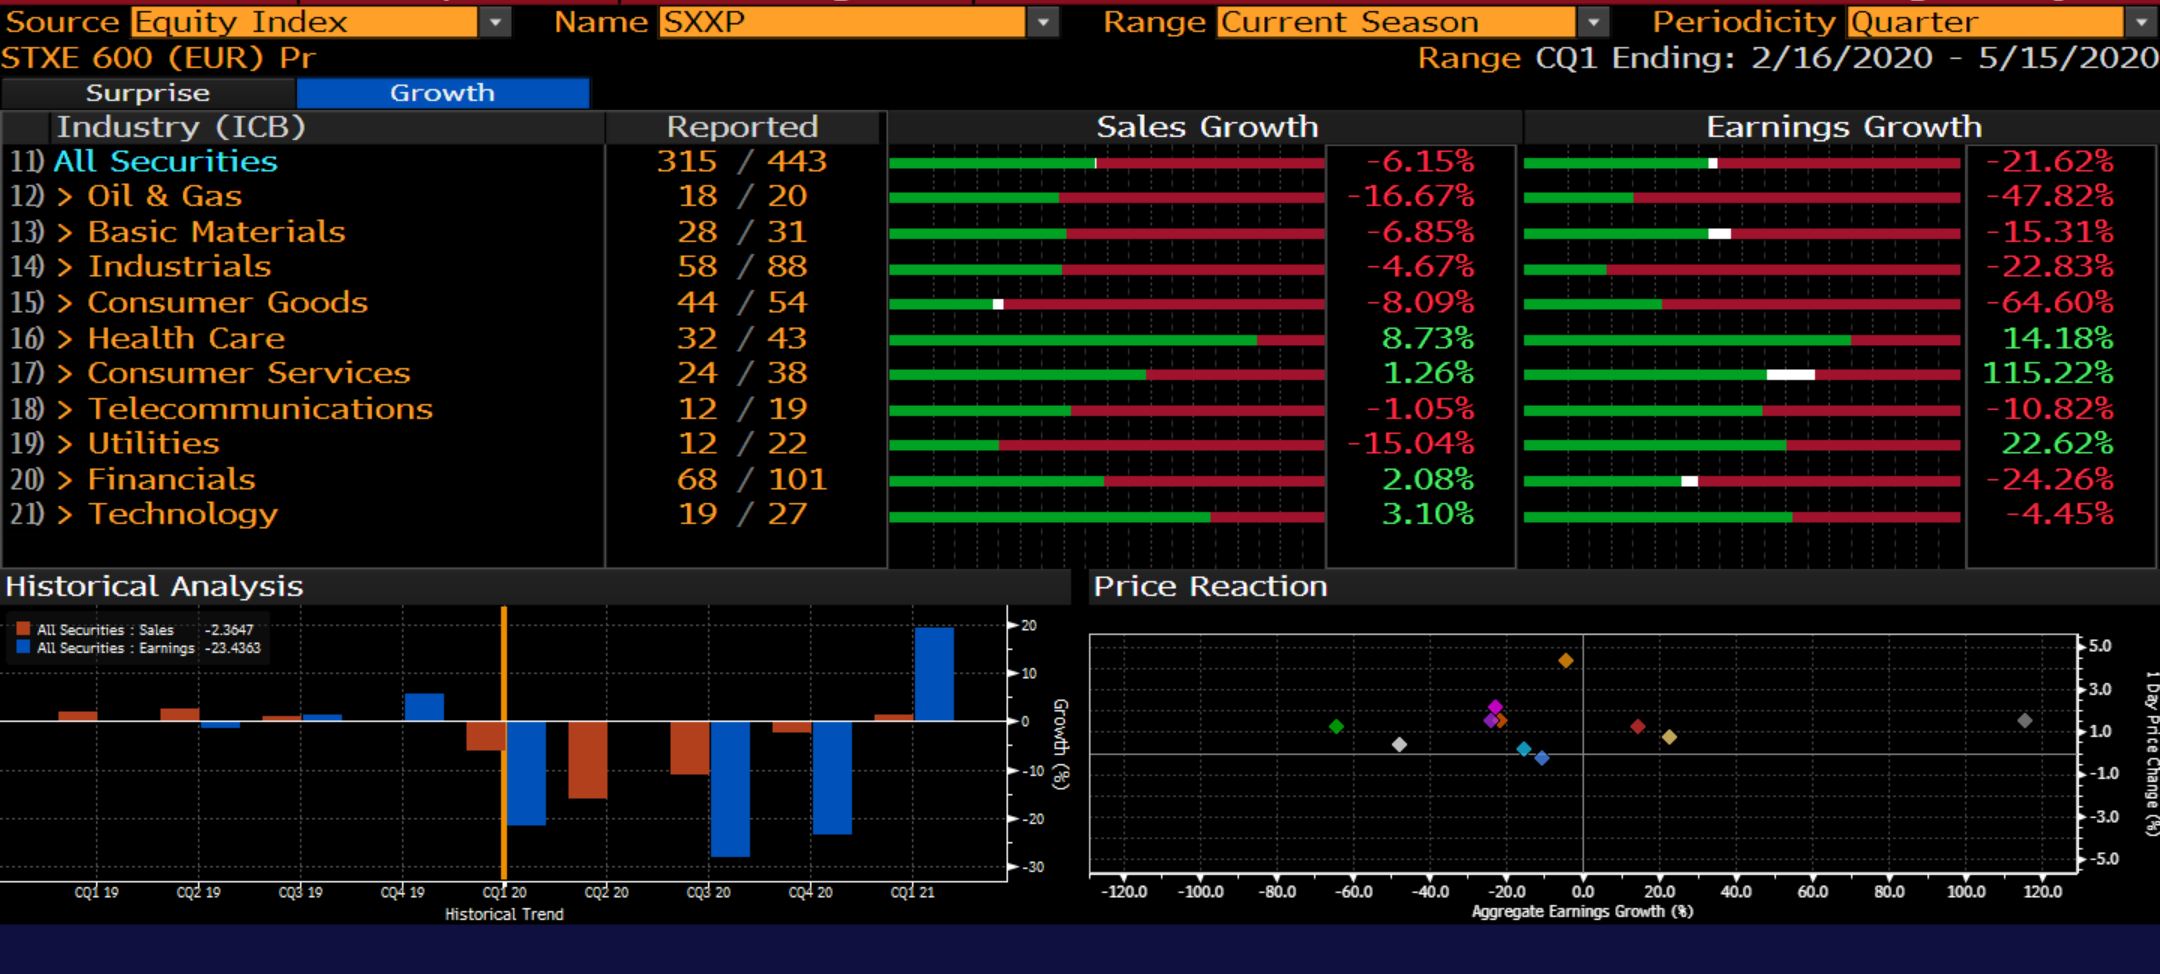Select the All Securities row
This screenshot has height=974, width=2160.
point(165,161)
